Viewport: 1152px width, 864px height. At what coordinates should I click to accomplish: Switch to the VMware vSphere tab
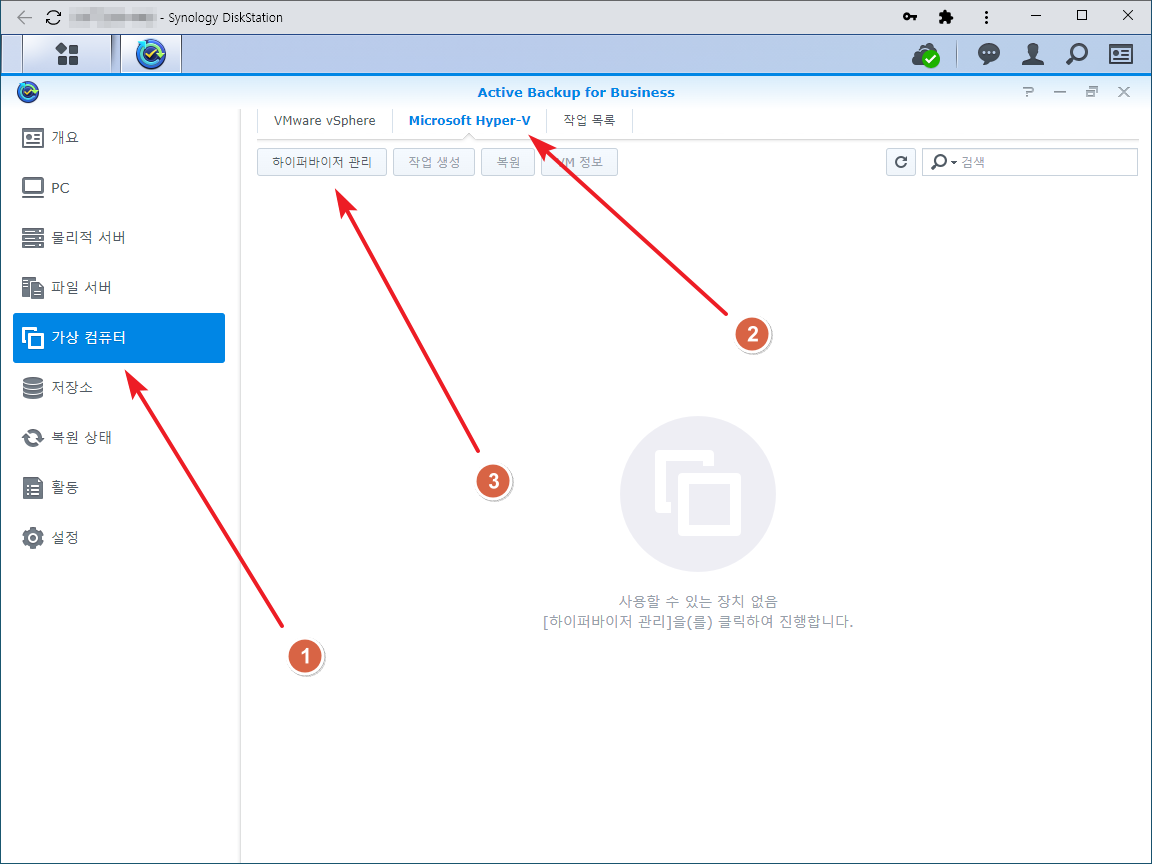pyautogui.click(x=325, y=120)
